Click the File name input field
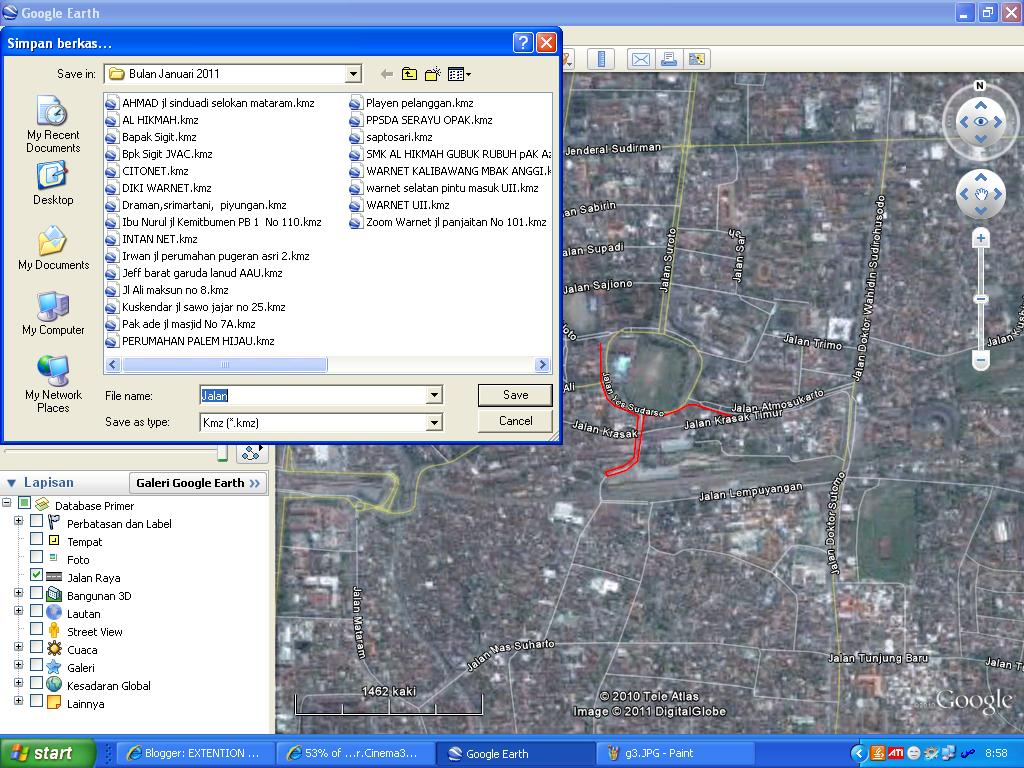 [313, 395]
